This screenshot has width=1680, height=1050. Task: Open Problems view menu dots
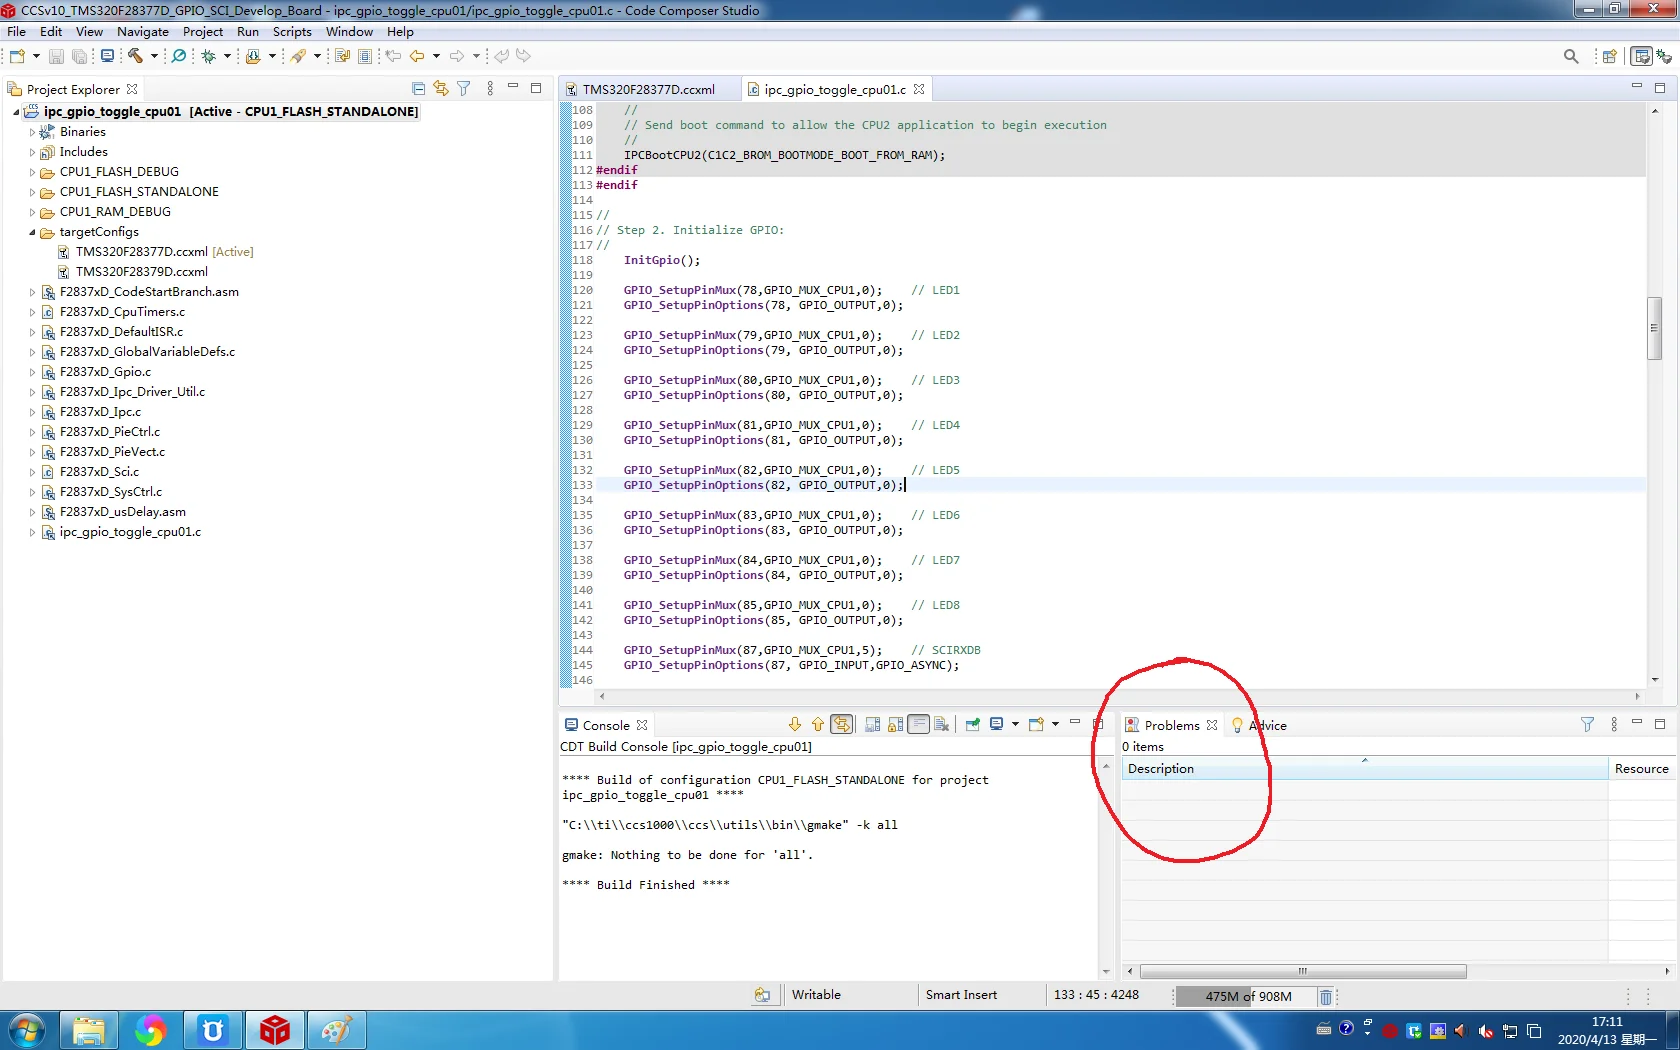(1614, 725)
